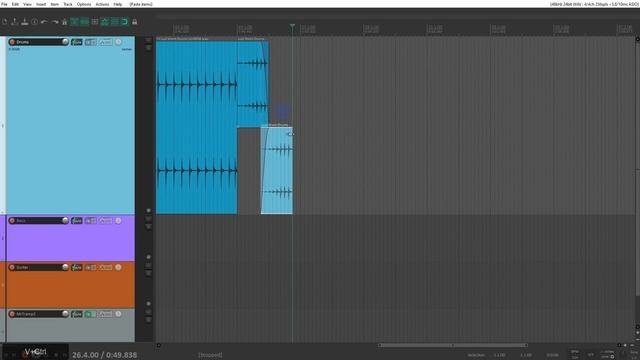The height and width of the screenshot is (360, 640).
Task: Click the Redo arrow in the toolbar
Action: [x=55, y=22]
